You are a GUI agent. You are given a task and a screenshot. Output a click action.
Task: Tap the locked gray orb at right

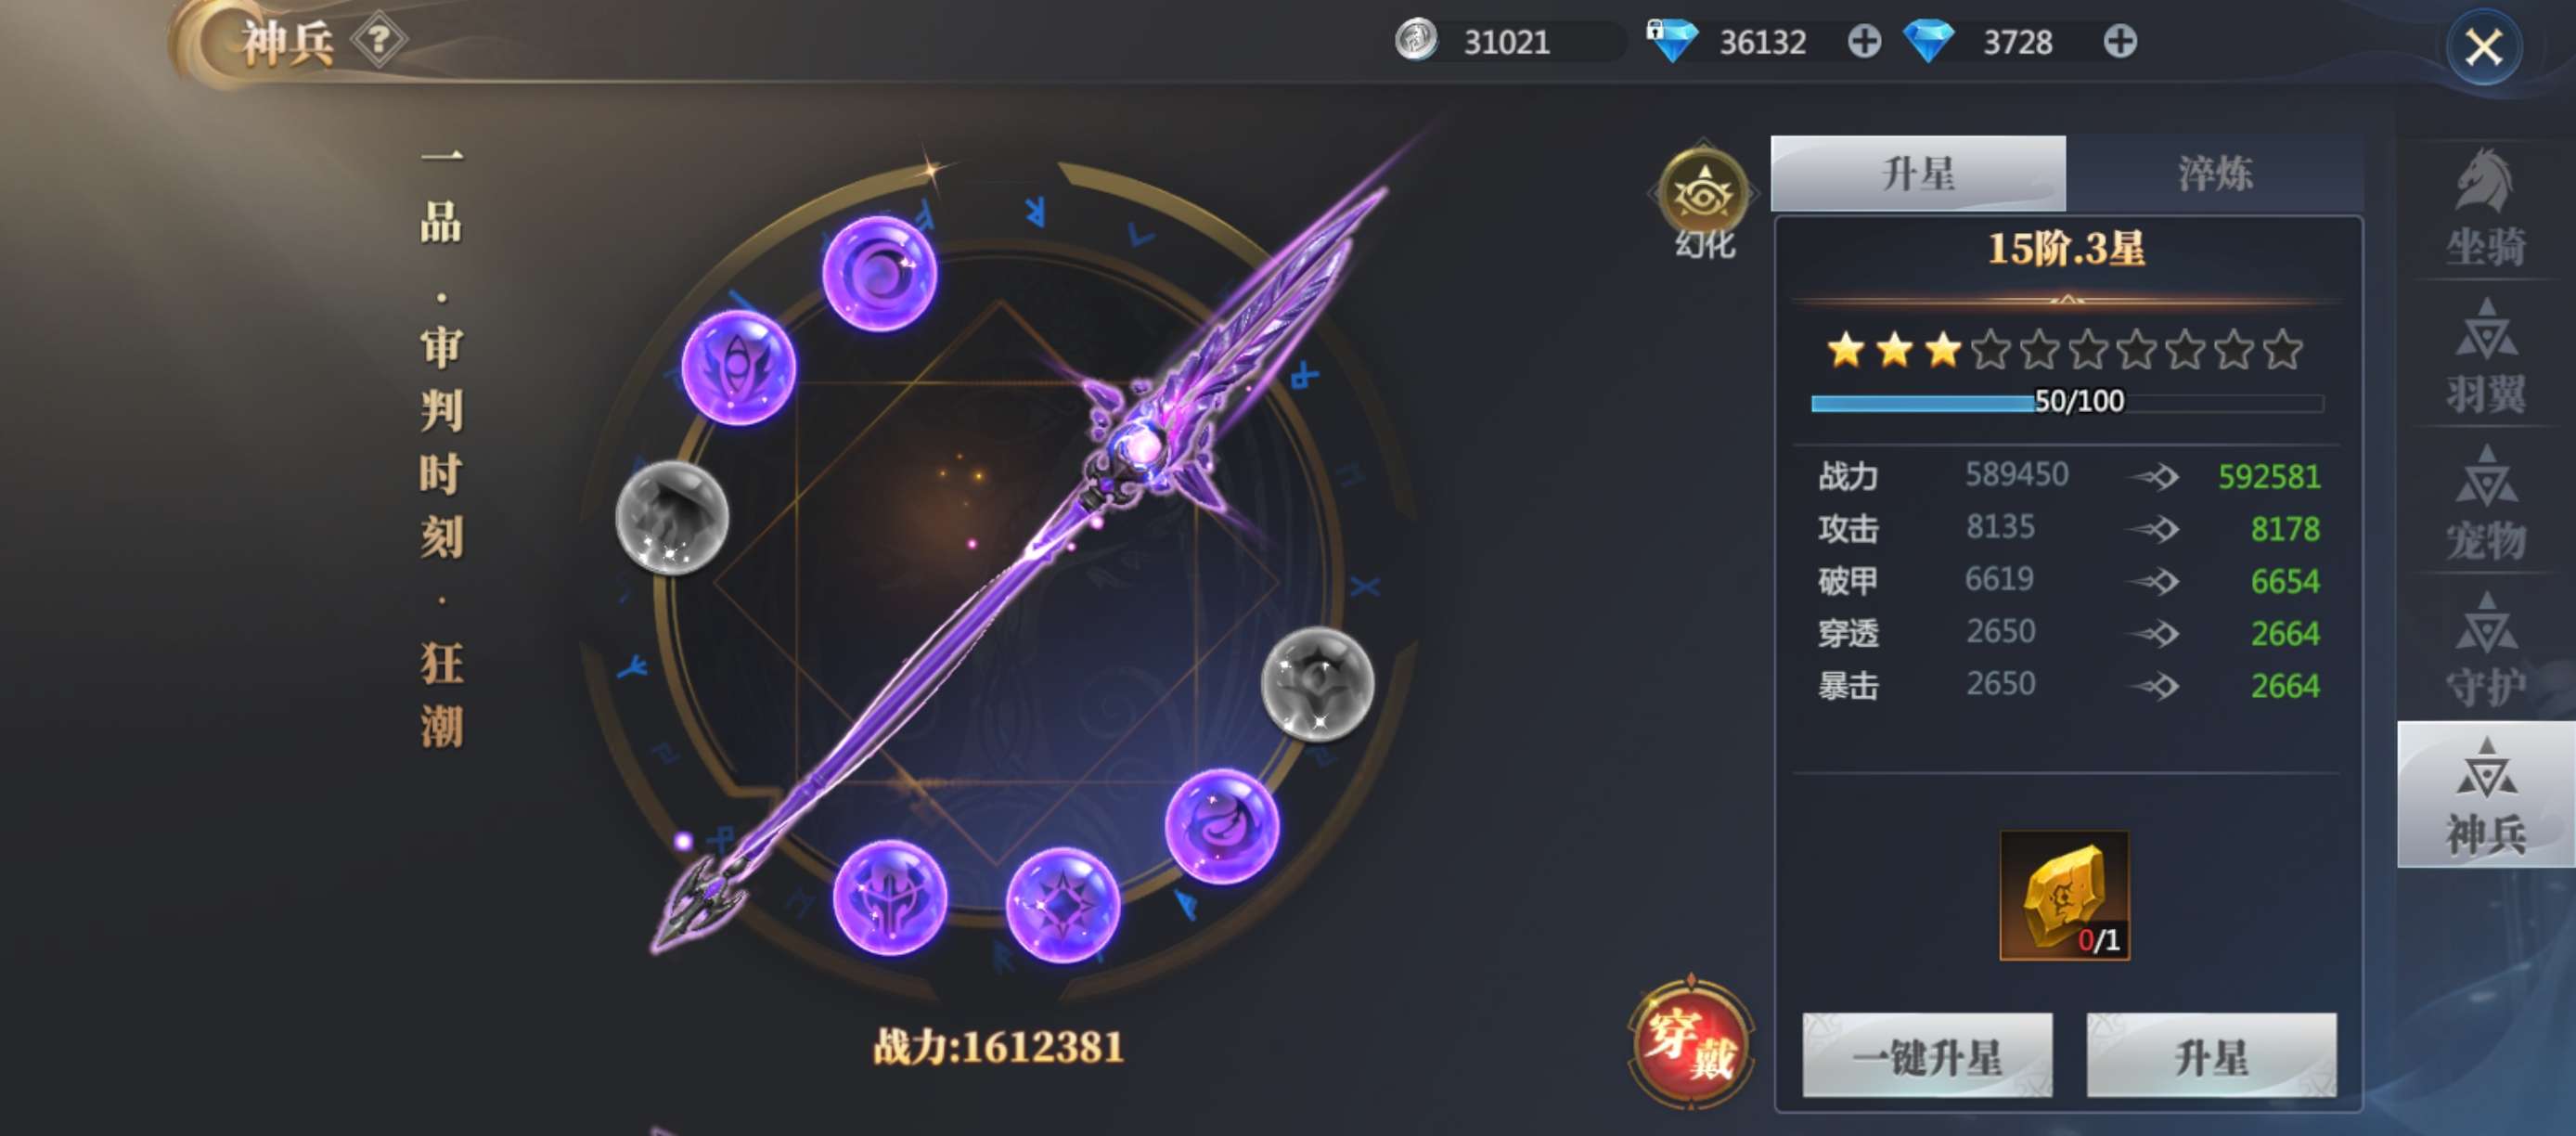(1317, 683)
